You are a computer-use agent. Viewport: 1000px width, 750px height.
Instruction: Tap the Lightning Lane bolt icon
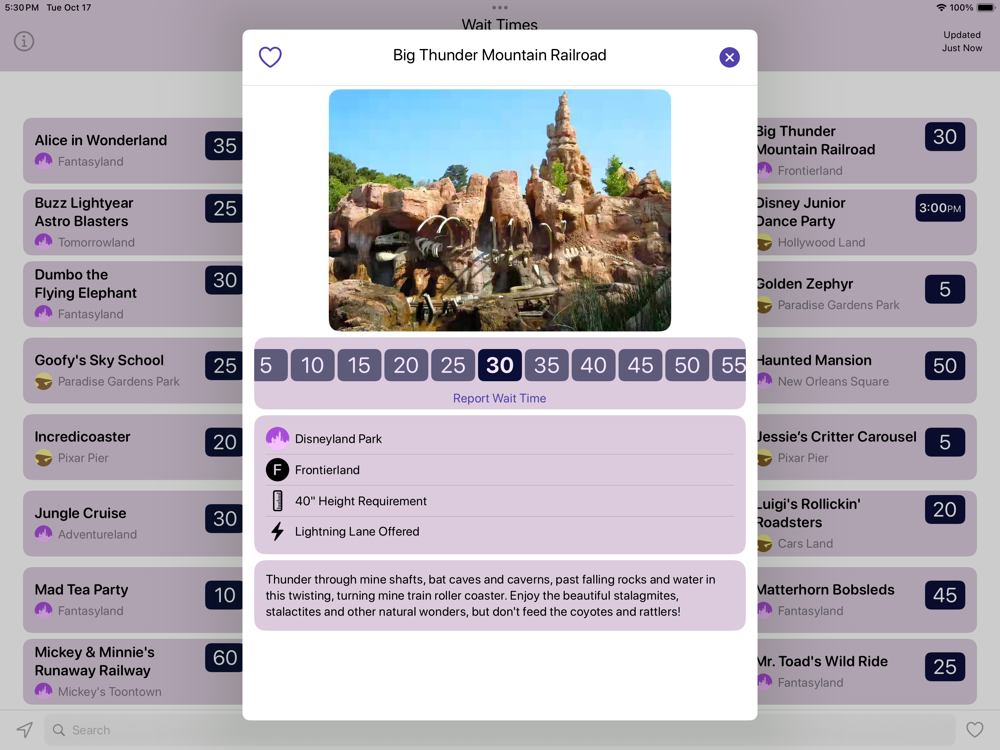tap(277, 531)
